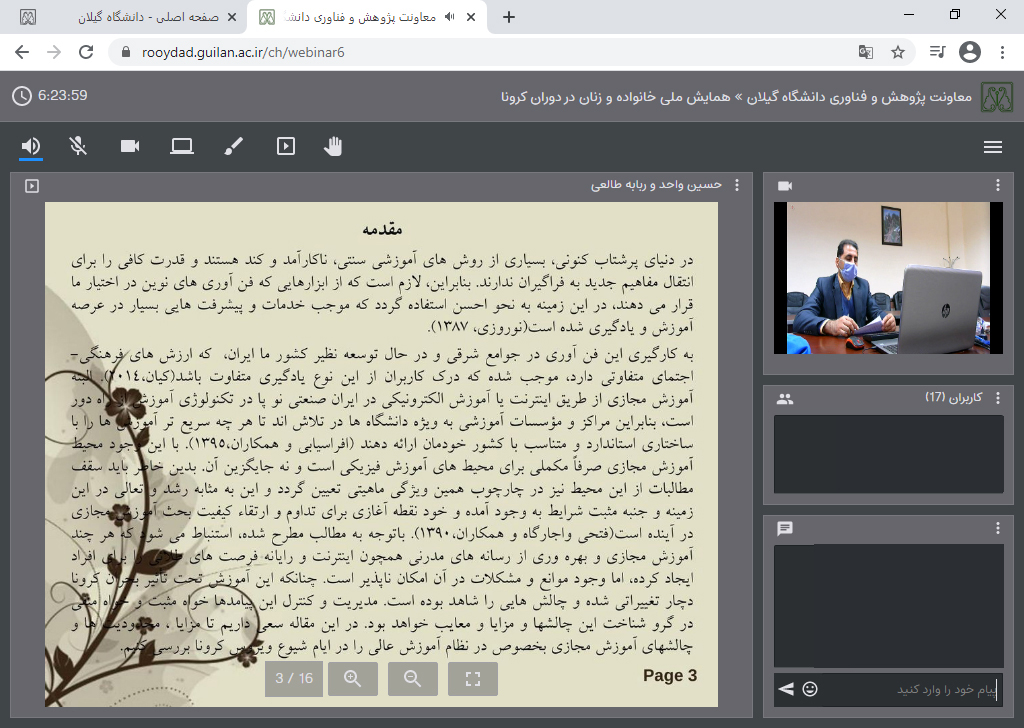This screenshot has height=728, width=1024.
Task: Start screen sharing with laptop icon
Action: point(181,147)
